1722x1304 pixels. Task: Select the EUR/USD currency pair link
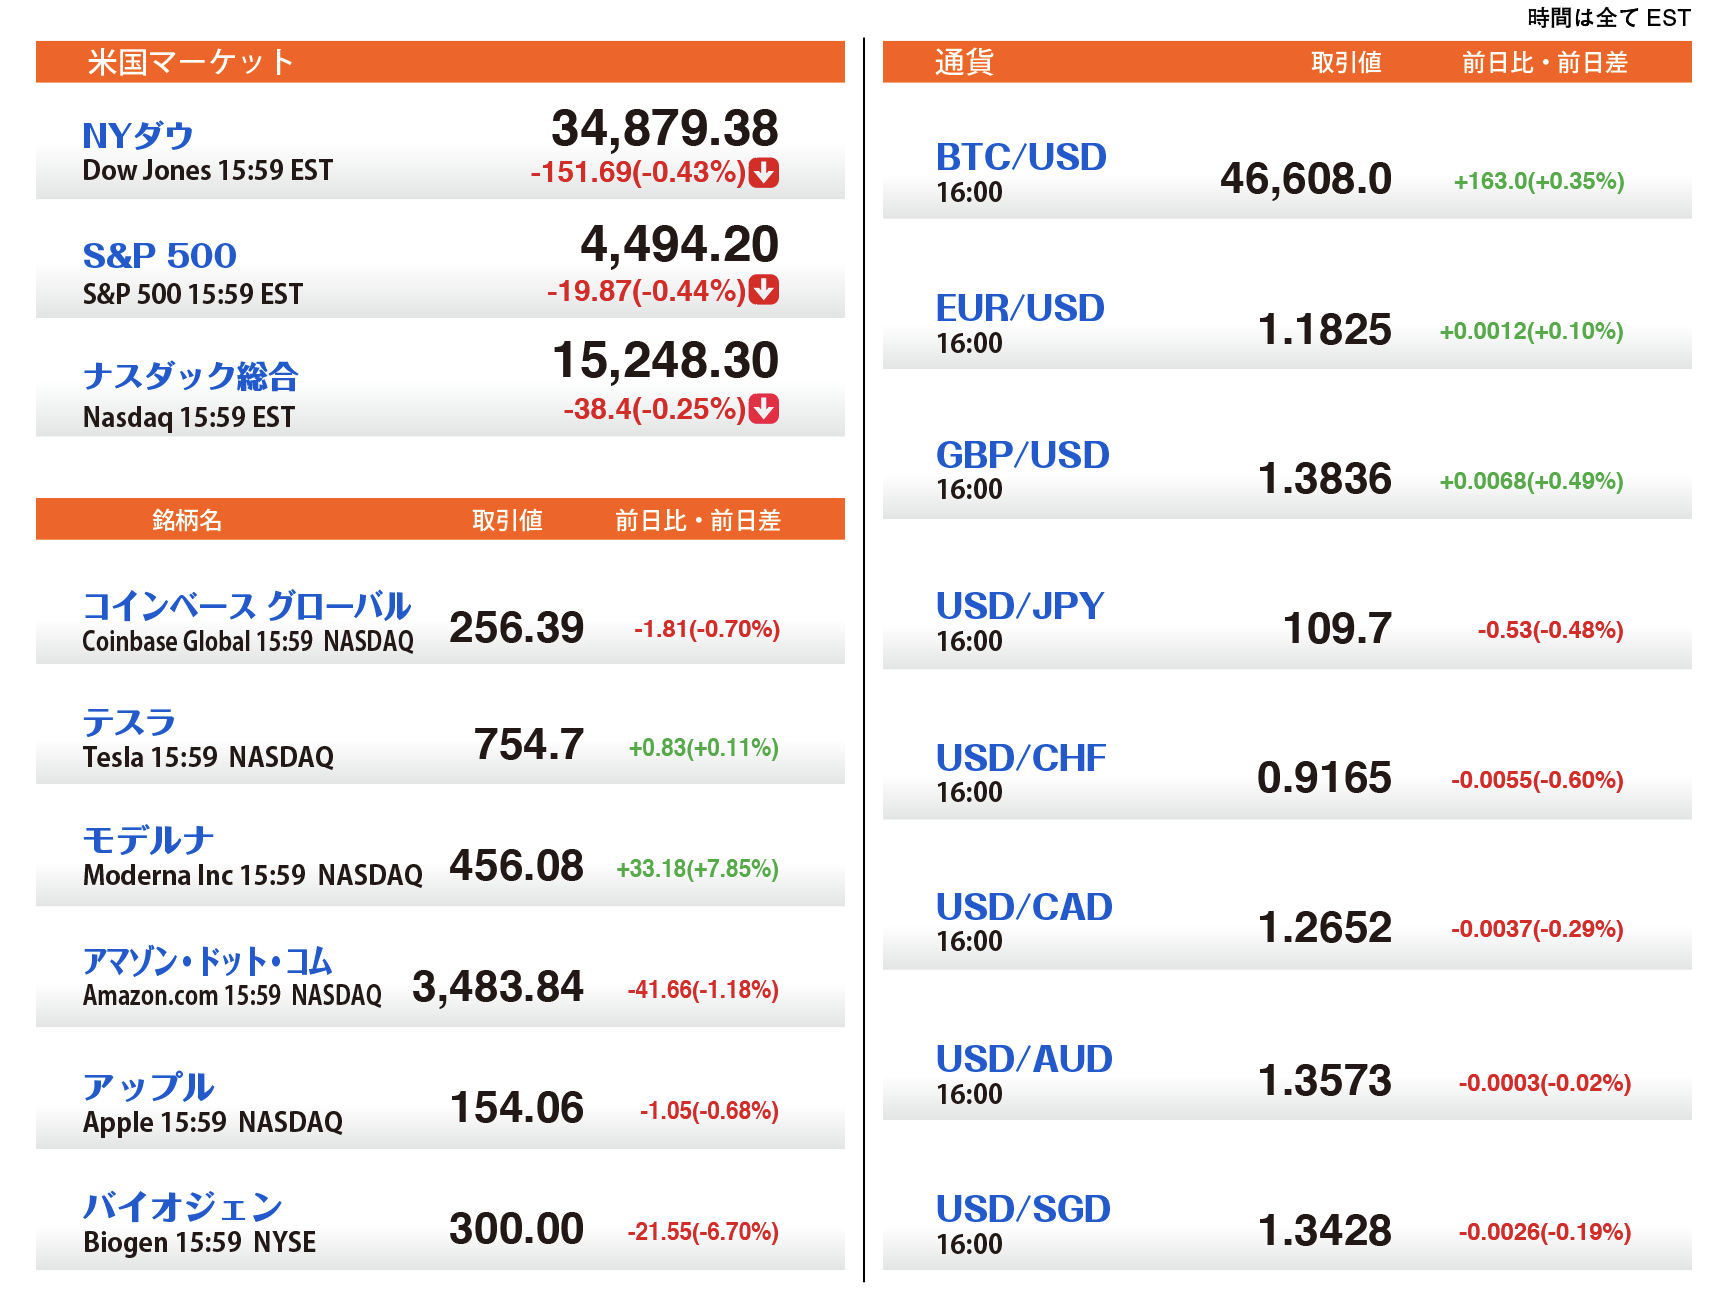[1020, 308]
